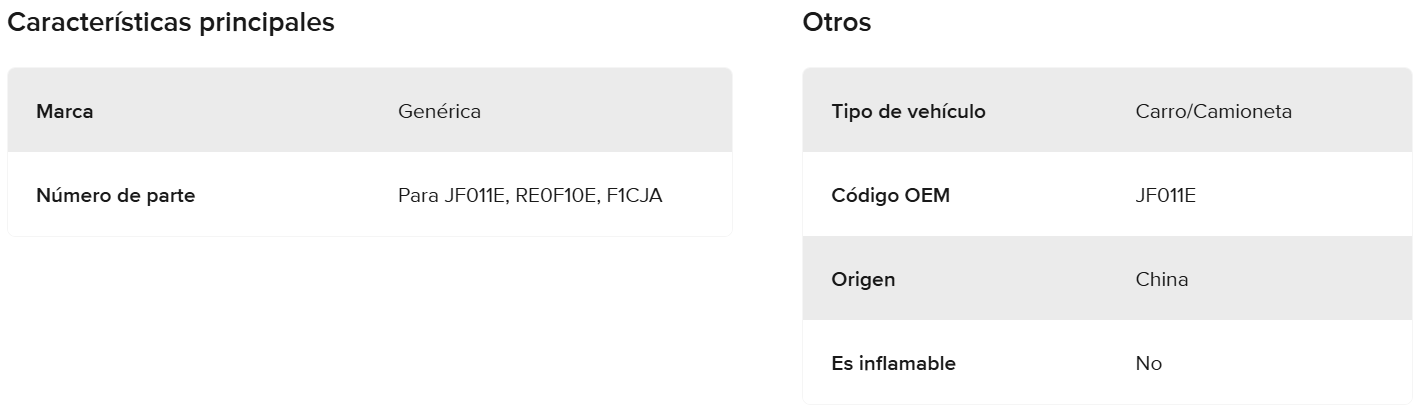Click the "Genérica" brand value
Image resolution: width=1424 pixels, height=414 pixels.
439,111
